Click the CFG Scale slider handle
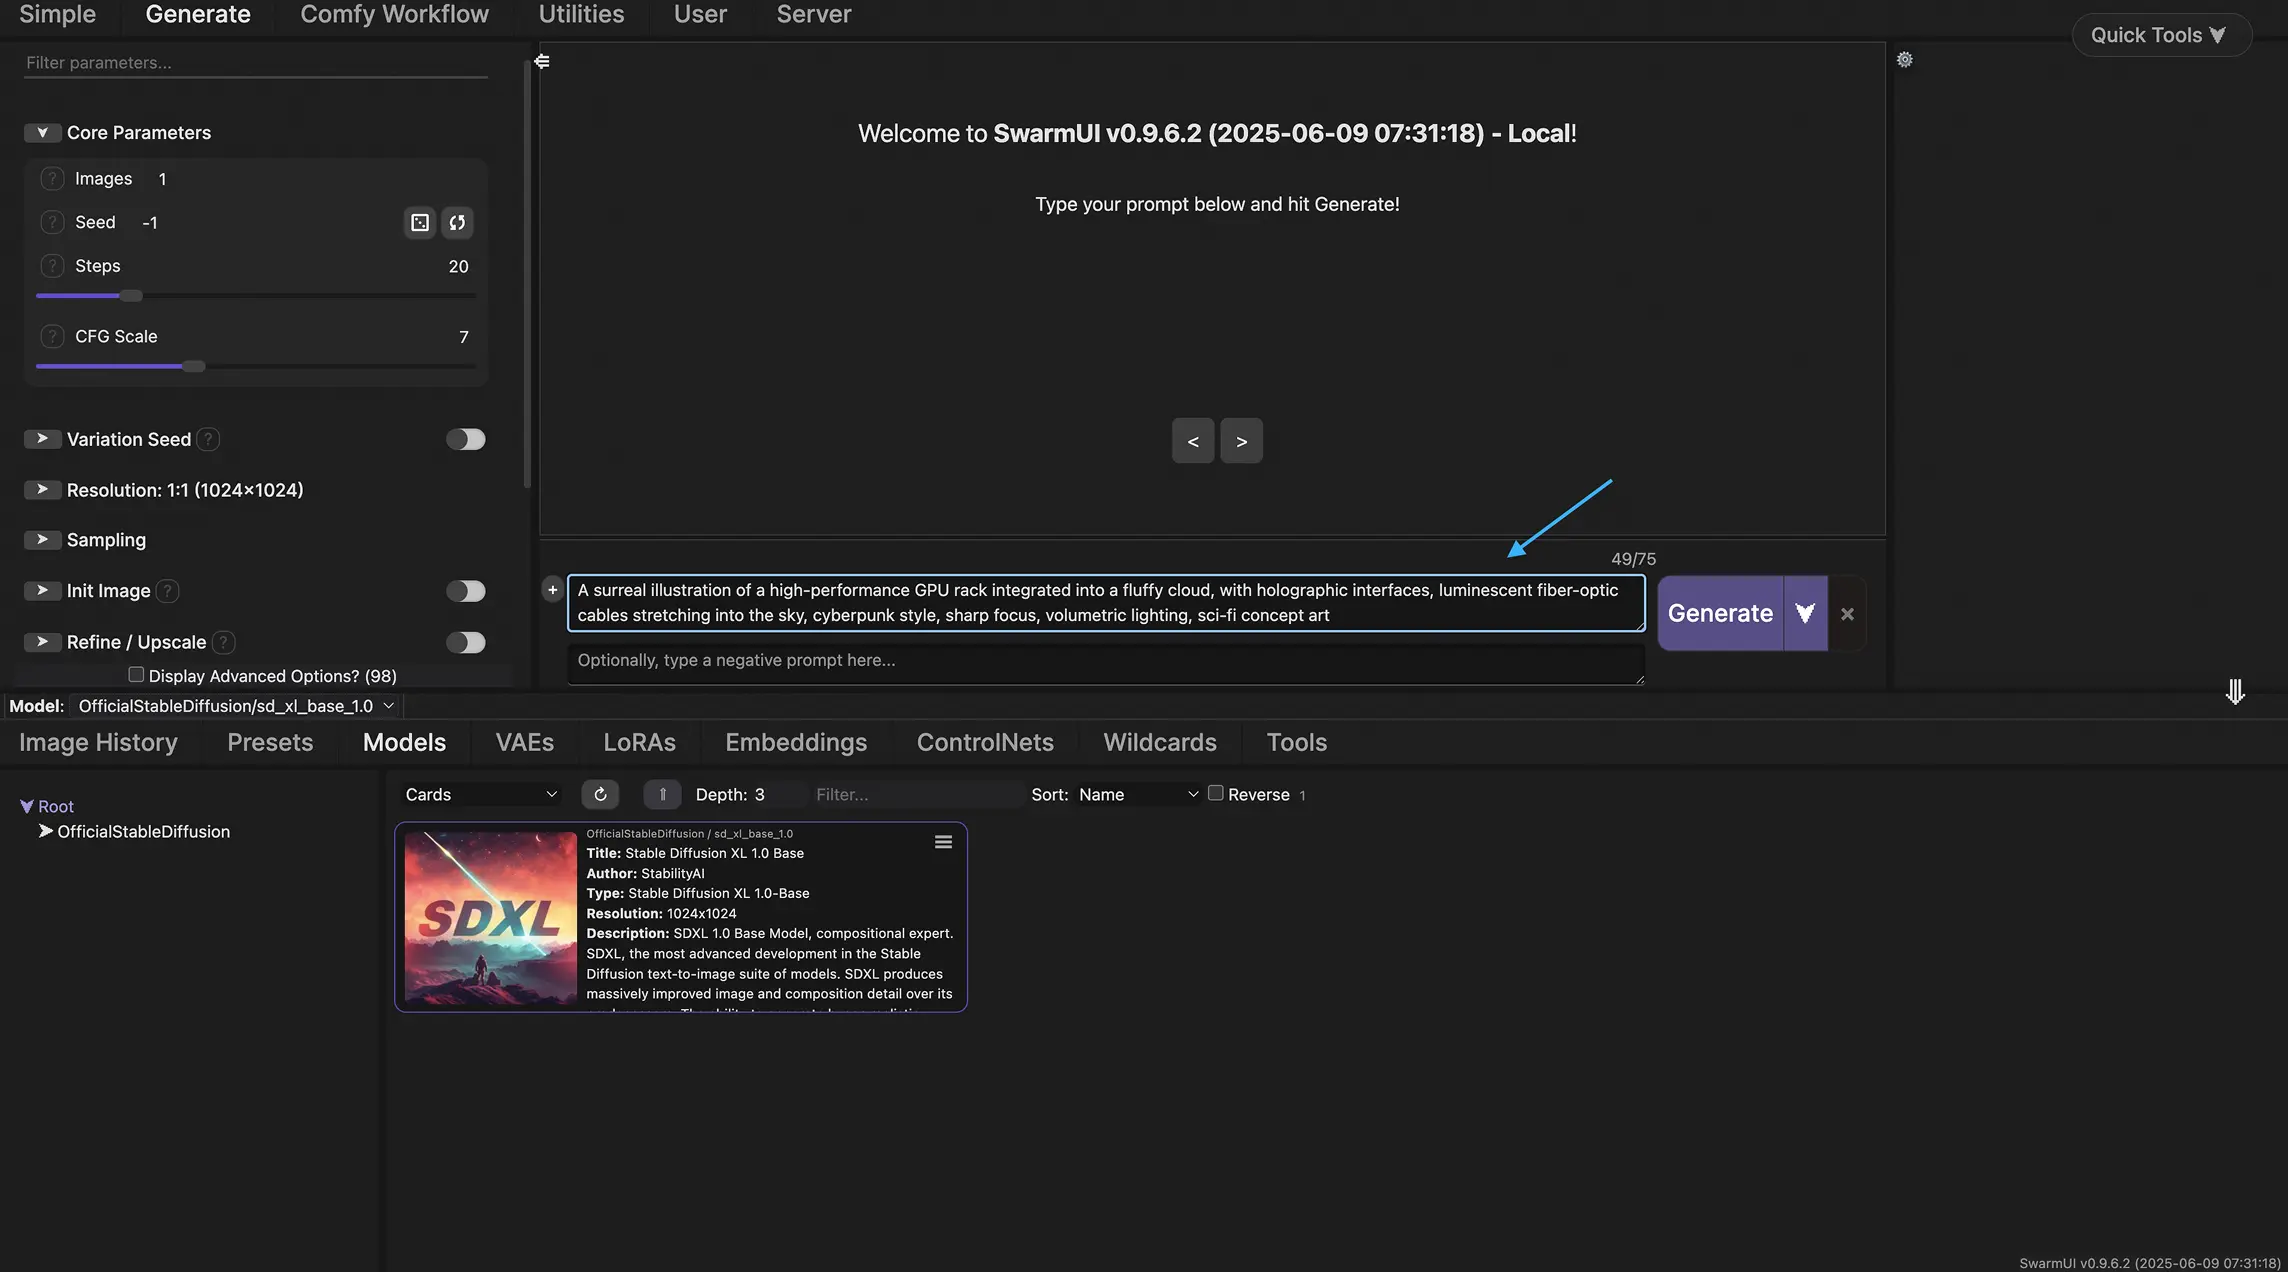The image size is (2288, 1272). point(194,366)
